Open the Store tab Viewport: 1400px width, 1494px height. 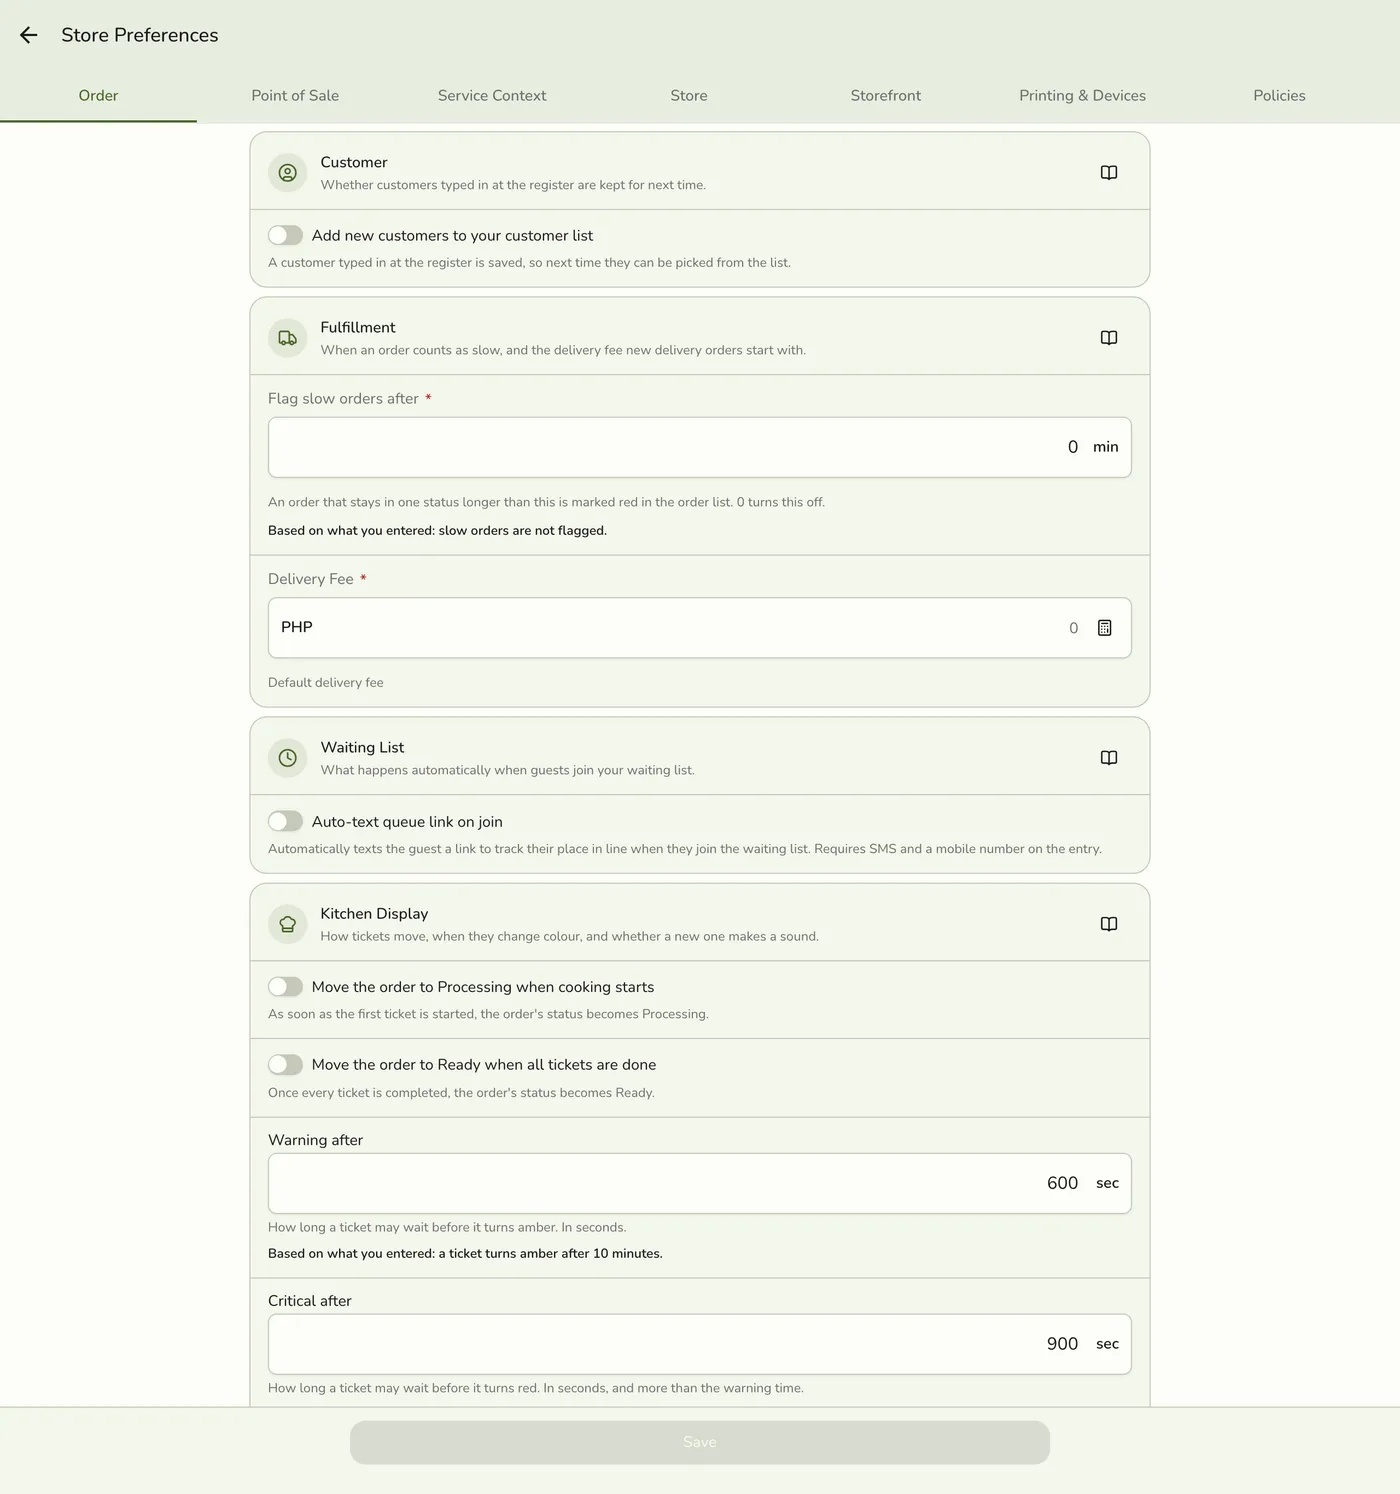click(689, 96)
